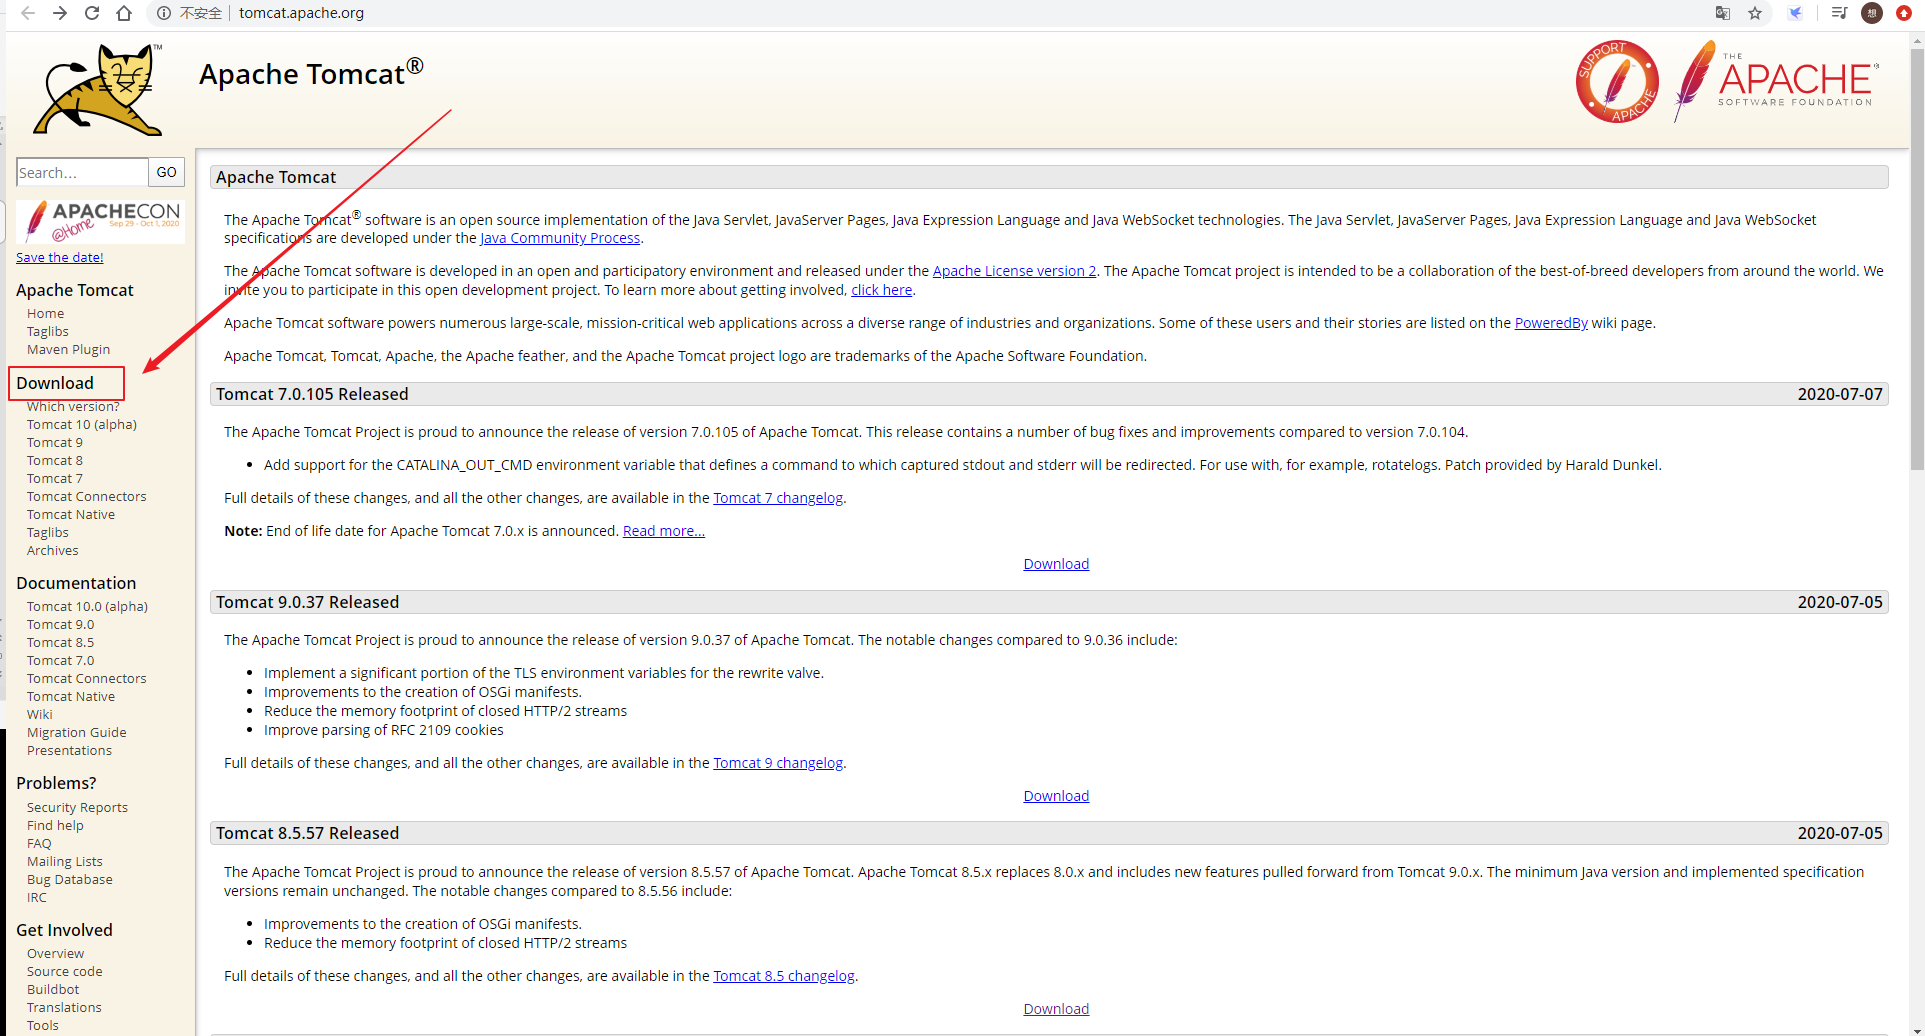The height and width of the screenshot is (1036, 1925).
Task: Click into the Search field
Action: tap(82, 172)
